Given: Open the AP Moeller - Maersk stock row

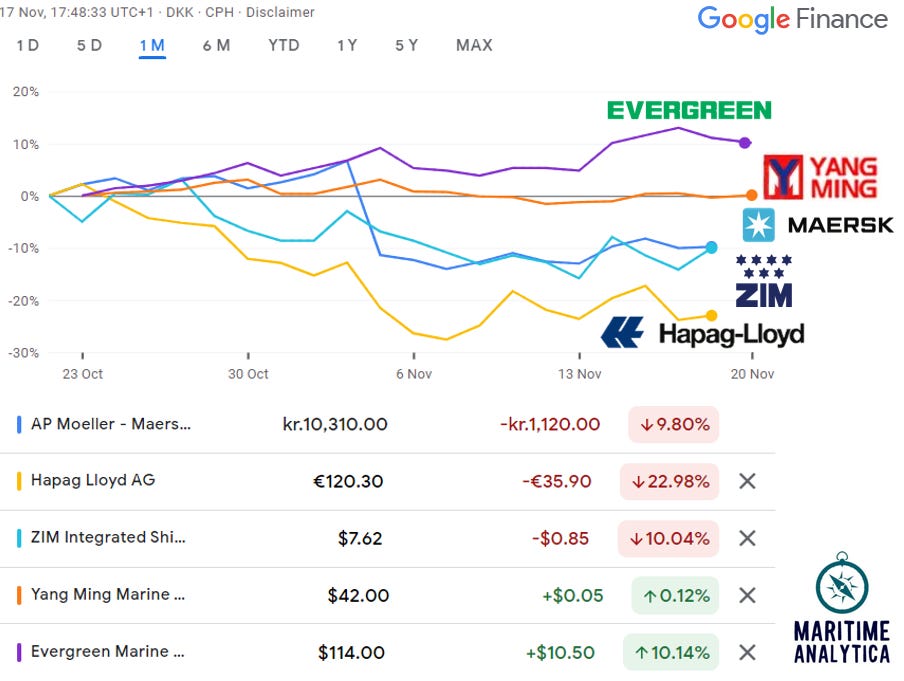Looking at the screenshot, I should [387, 424].
